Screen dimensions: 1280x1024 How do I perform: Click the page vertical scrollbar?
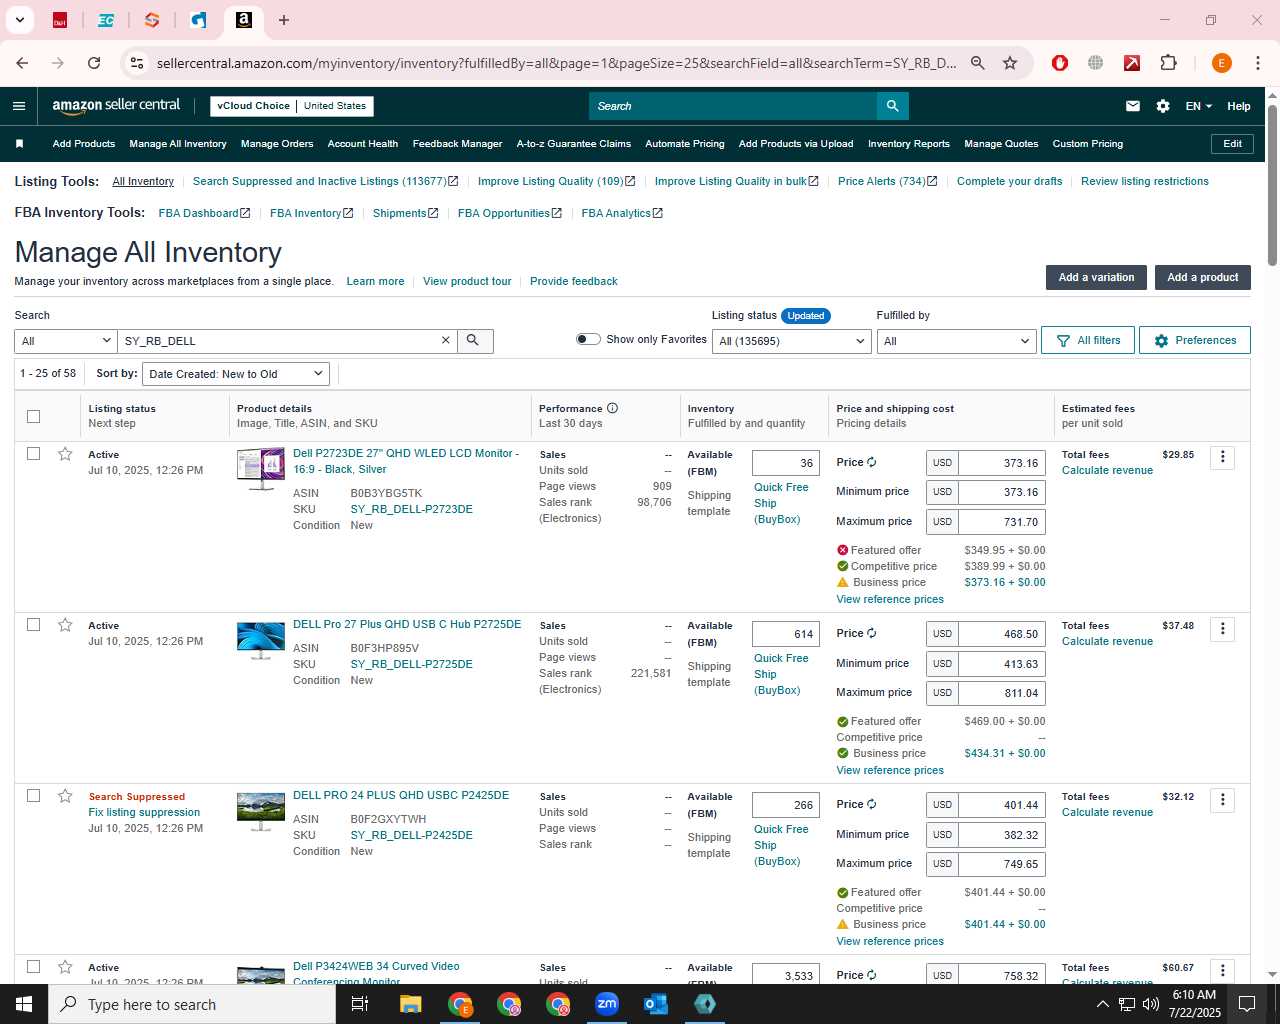pyautogui.click(x=1272, y=185)
